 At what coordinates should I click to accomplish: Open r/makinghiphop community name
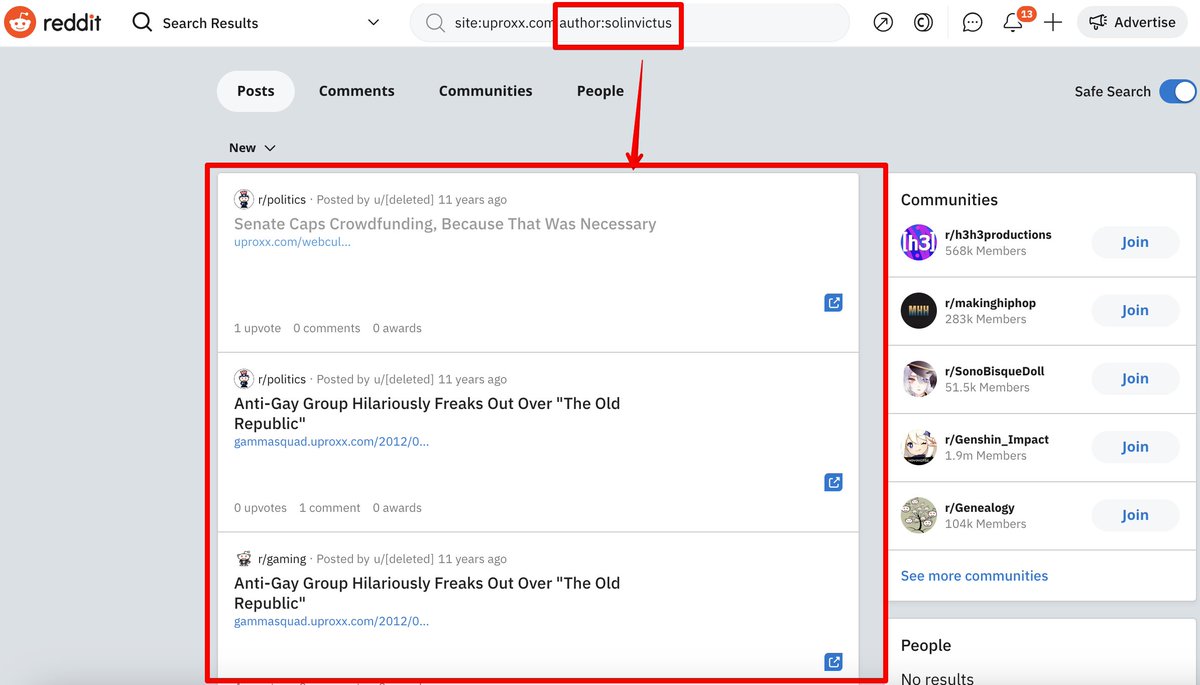tap(990, 303)
